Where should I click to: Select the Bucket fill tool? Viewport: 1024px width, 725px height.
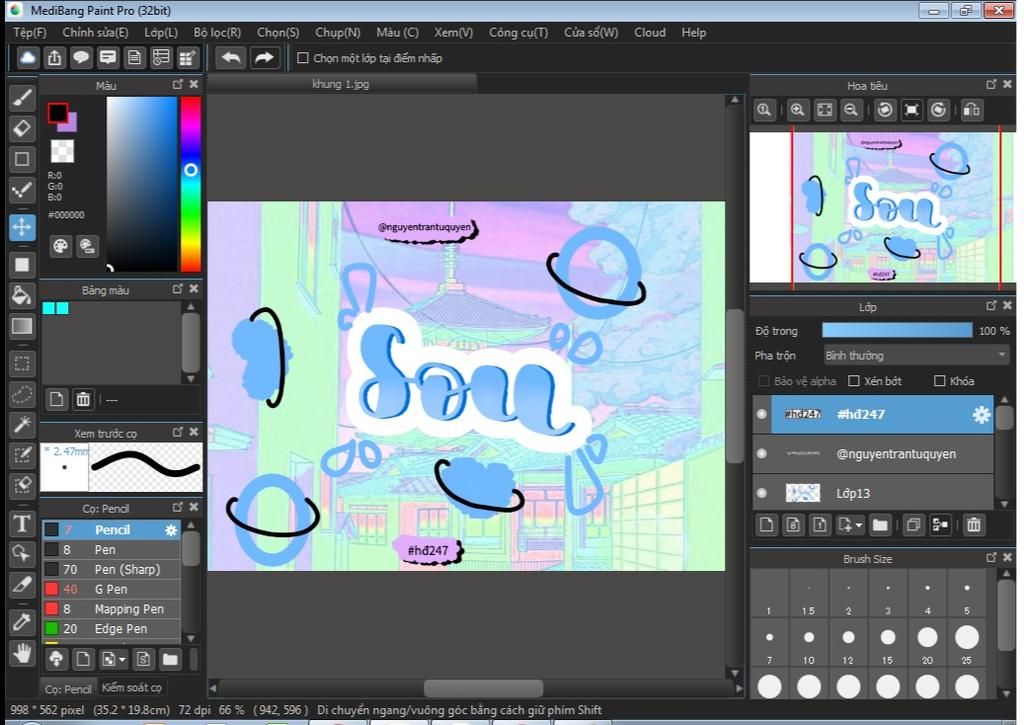tap(22, 295)
